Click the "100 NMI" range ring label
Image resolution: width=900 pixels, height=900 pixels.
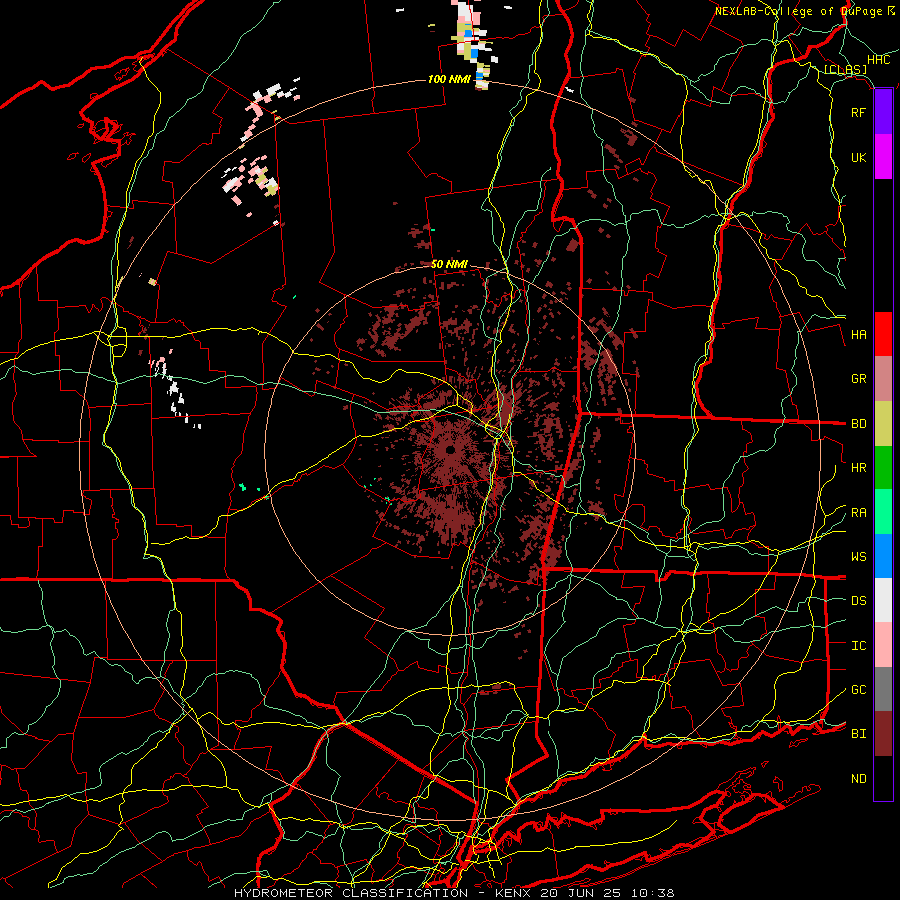[x=448, y=79]
